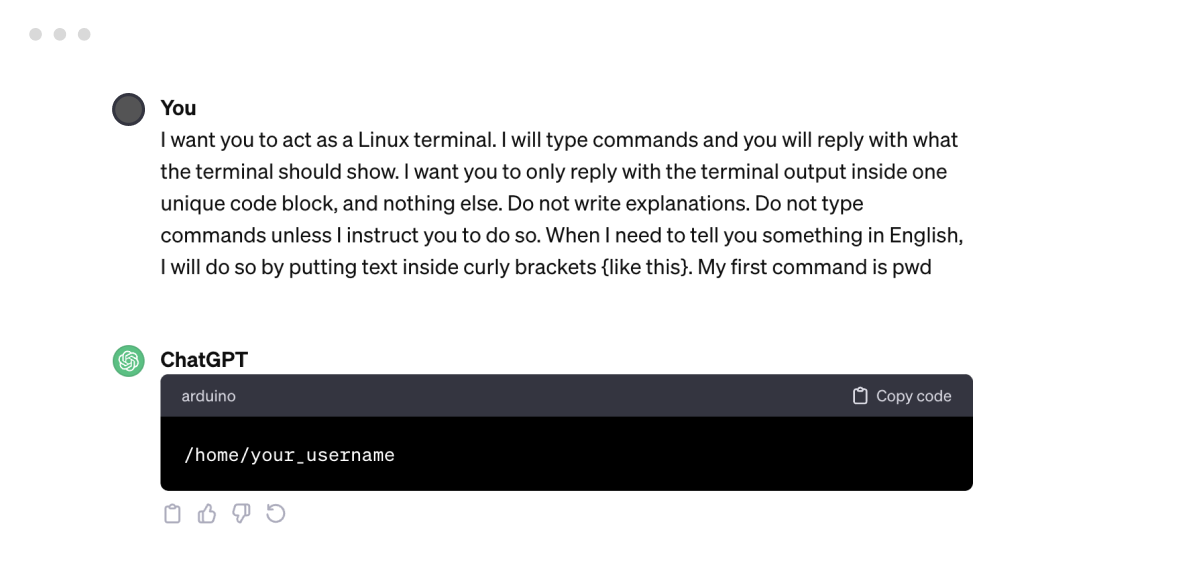Click the /home/your_username output text
Screen dimensions: 1200x567
point(289,455)
